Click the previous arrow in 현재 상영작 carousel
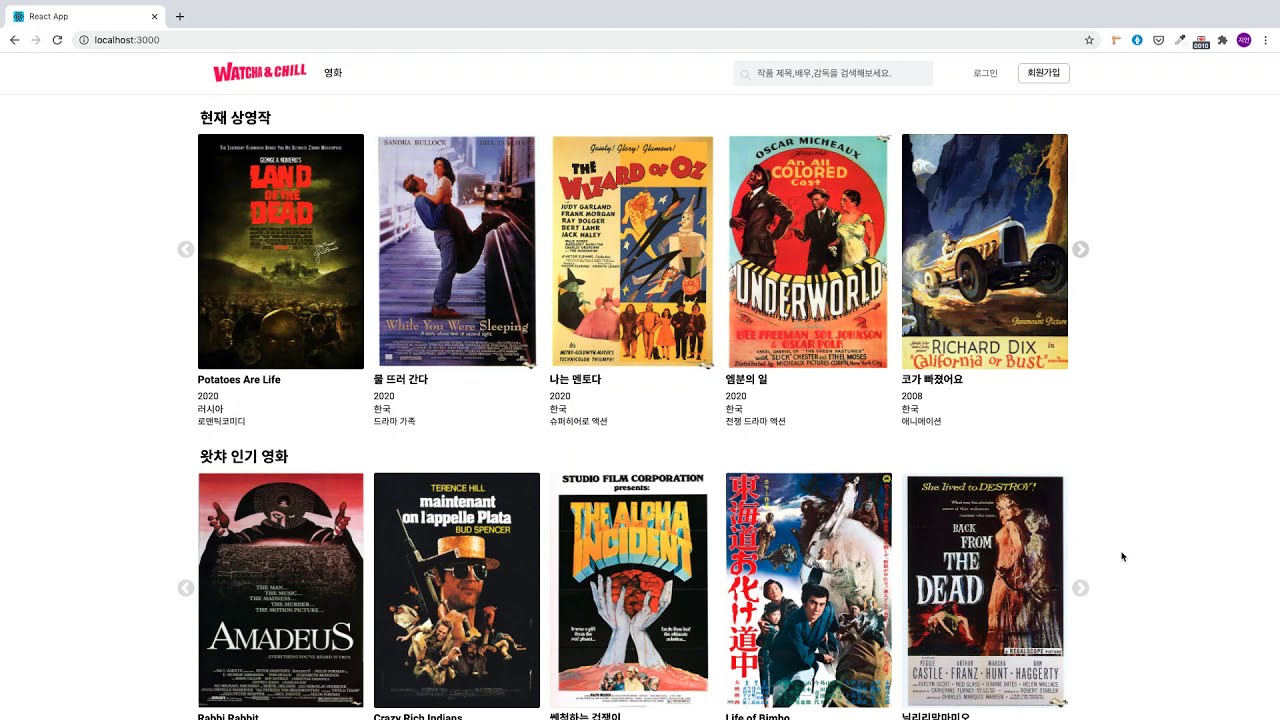The width and height of the screenshot is (1280, 720). [186, 250]
